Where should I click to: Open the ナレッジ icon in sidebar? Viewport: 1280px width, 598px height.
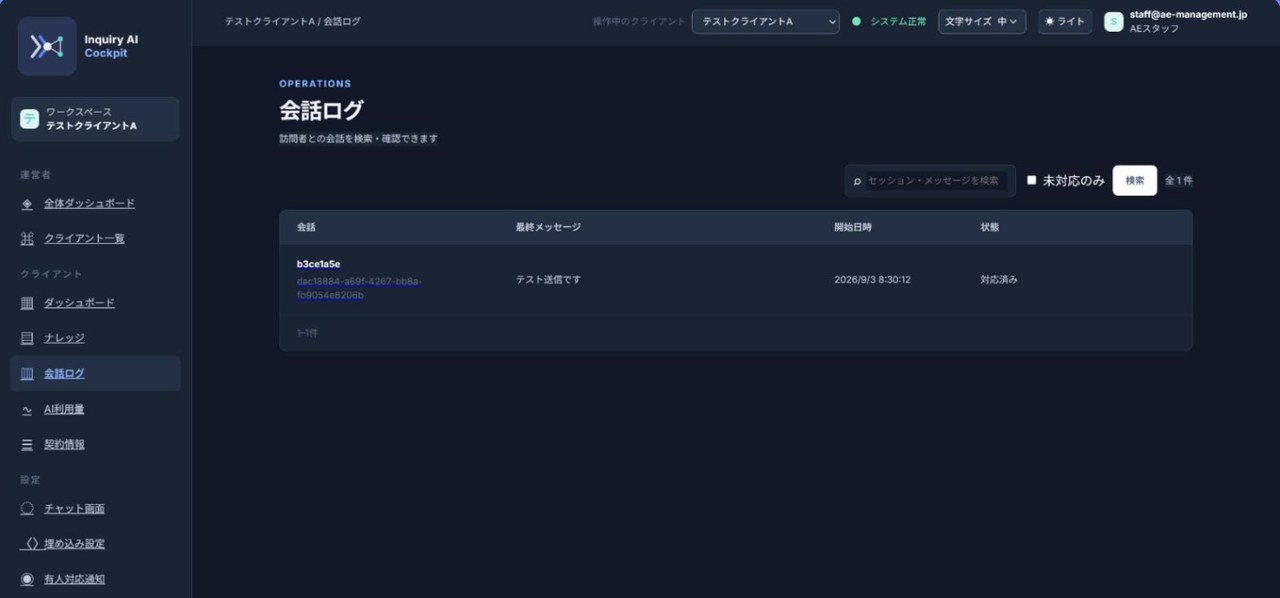pos(27,338)
